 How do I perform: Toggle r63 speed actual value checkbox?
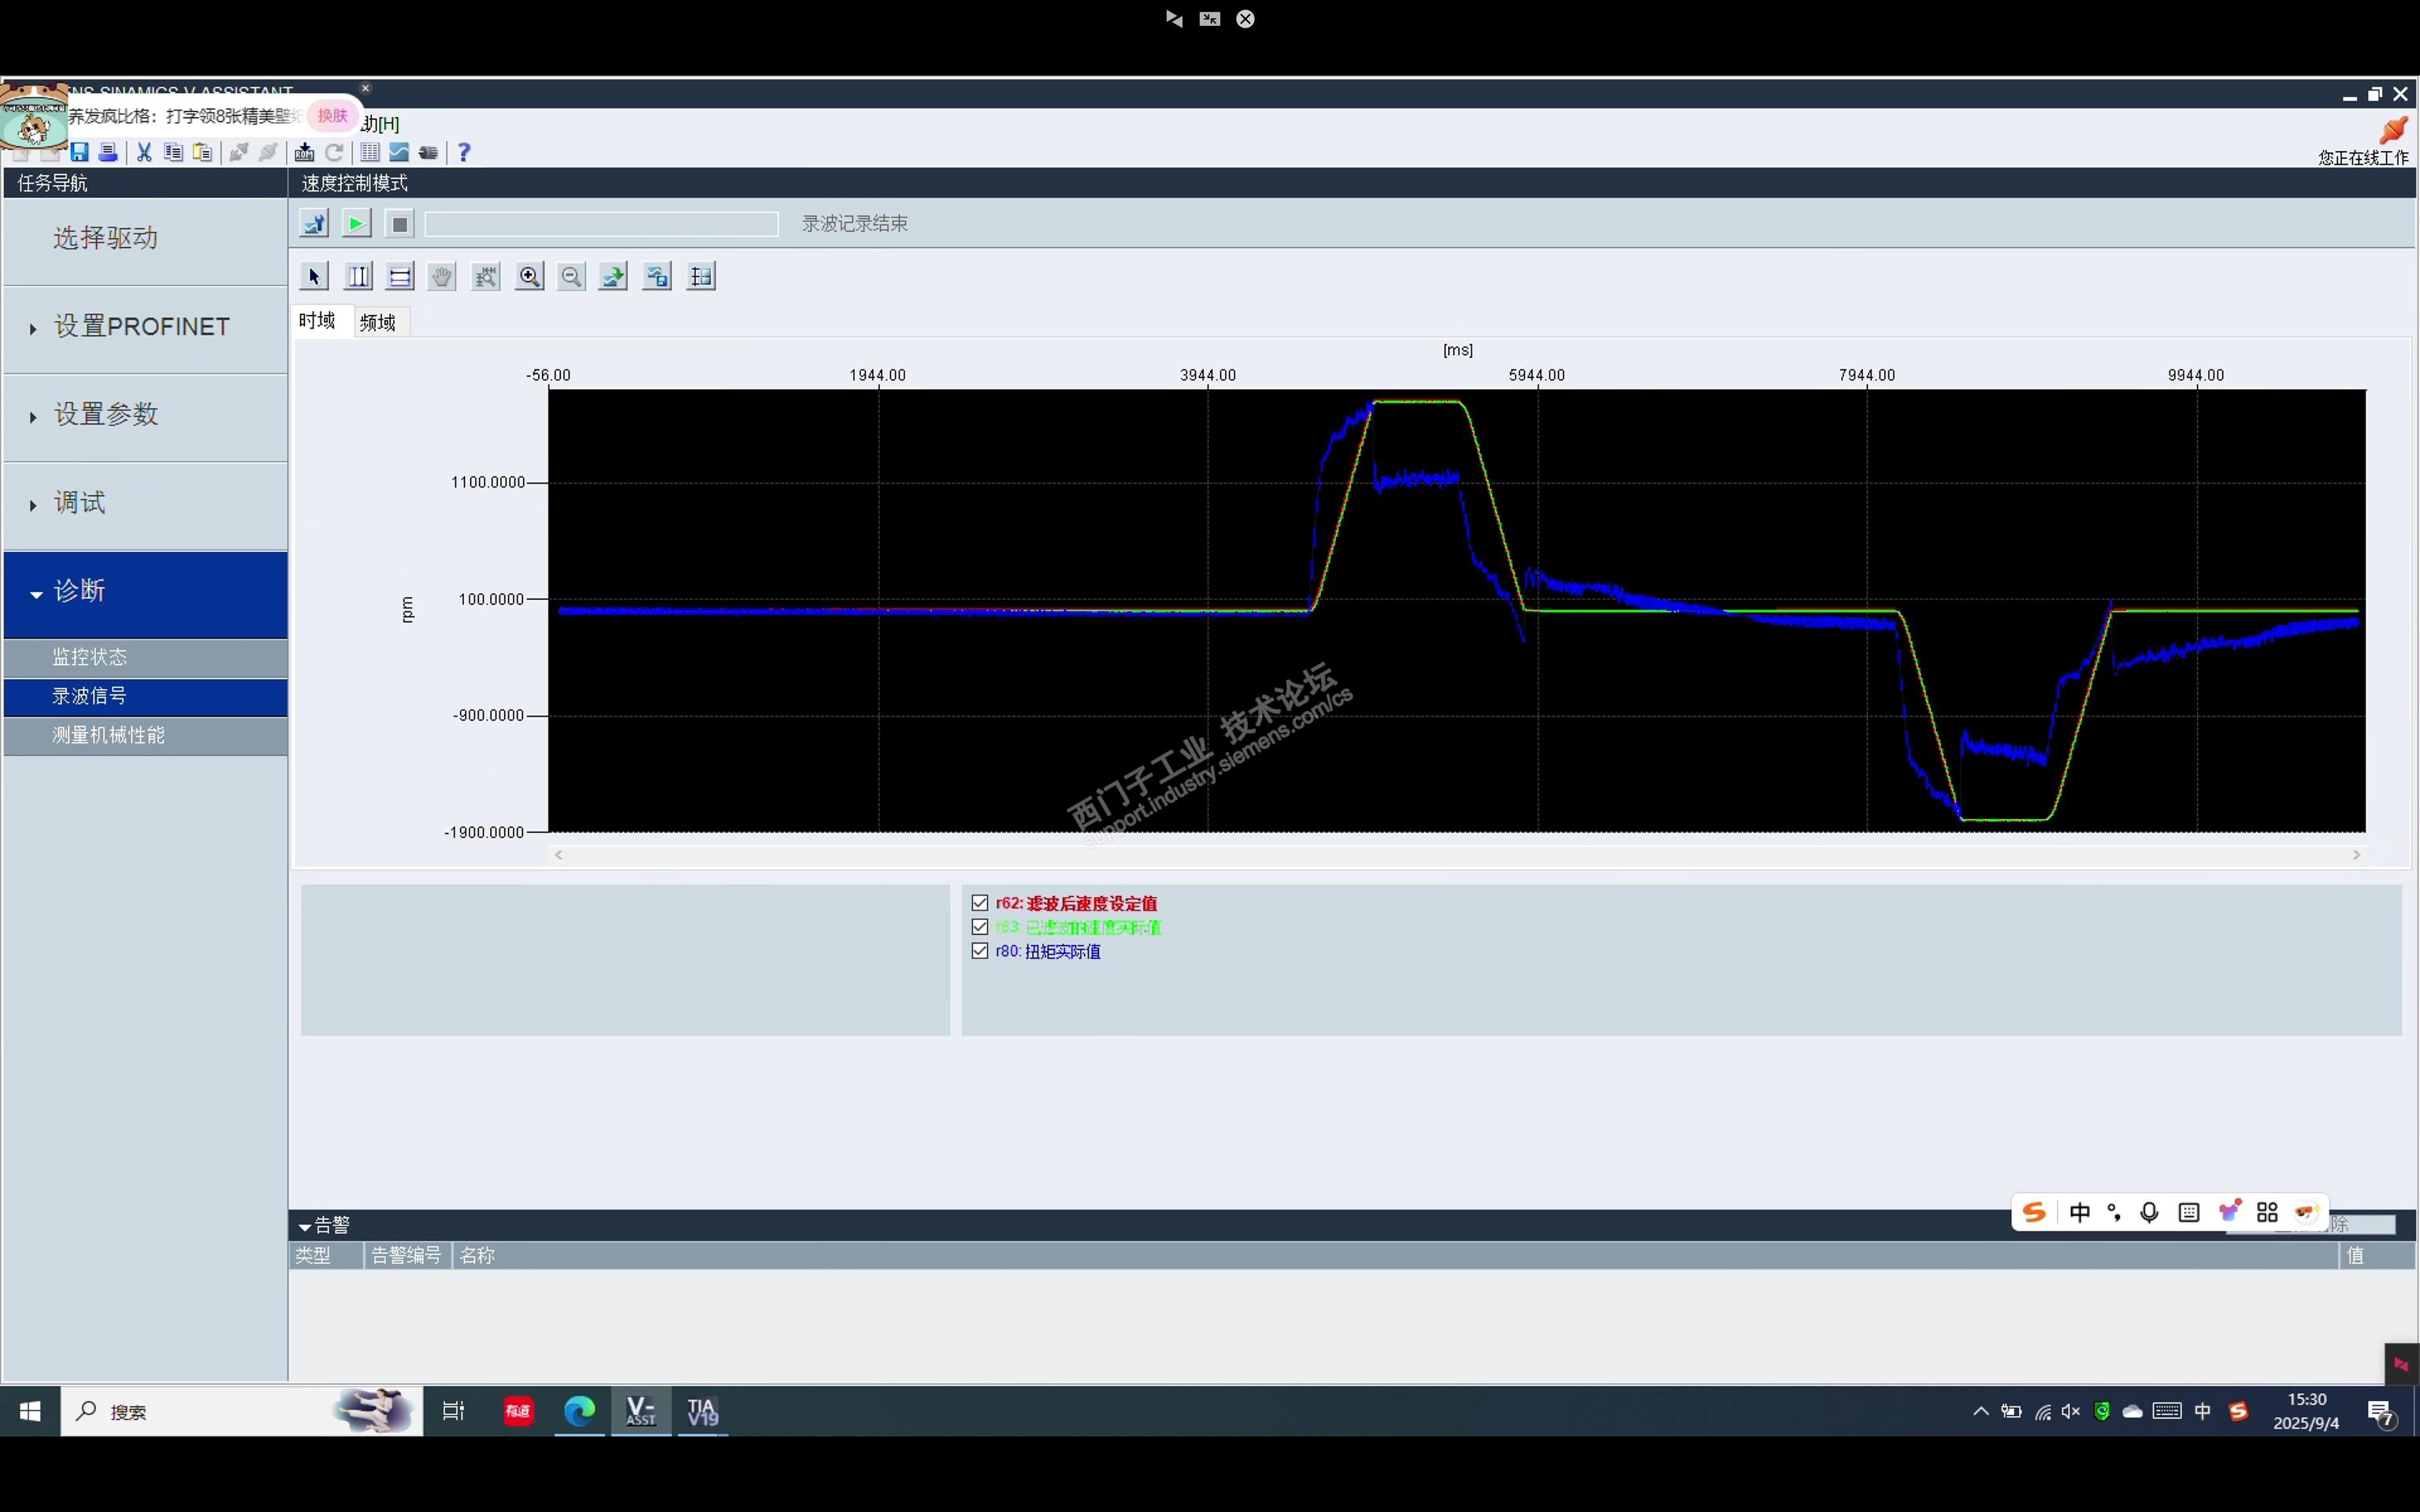980,927
